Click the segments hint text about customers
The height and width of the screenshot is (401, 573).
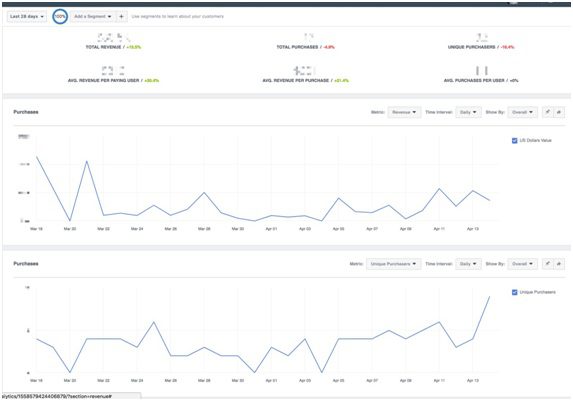(x=178, y=16)
